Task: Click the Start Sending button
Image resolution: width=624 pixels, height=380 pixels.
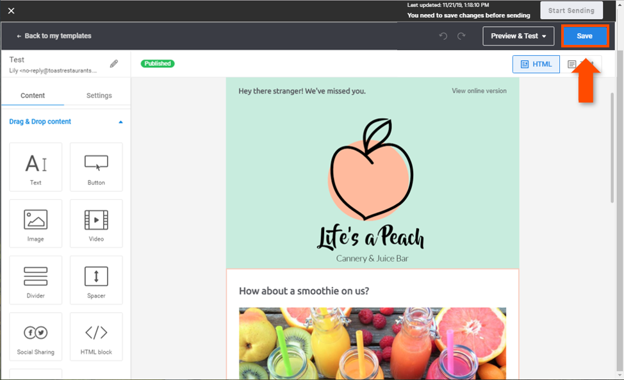Action: point(571,11)
